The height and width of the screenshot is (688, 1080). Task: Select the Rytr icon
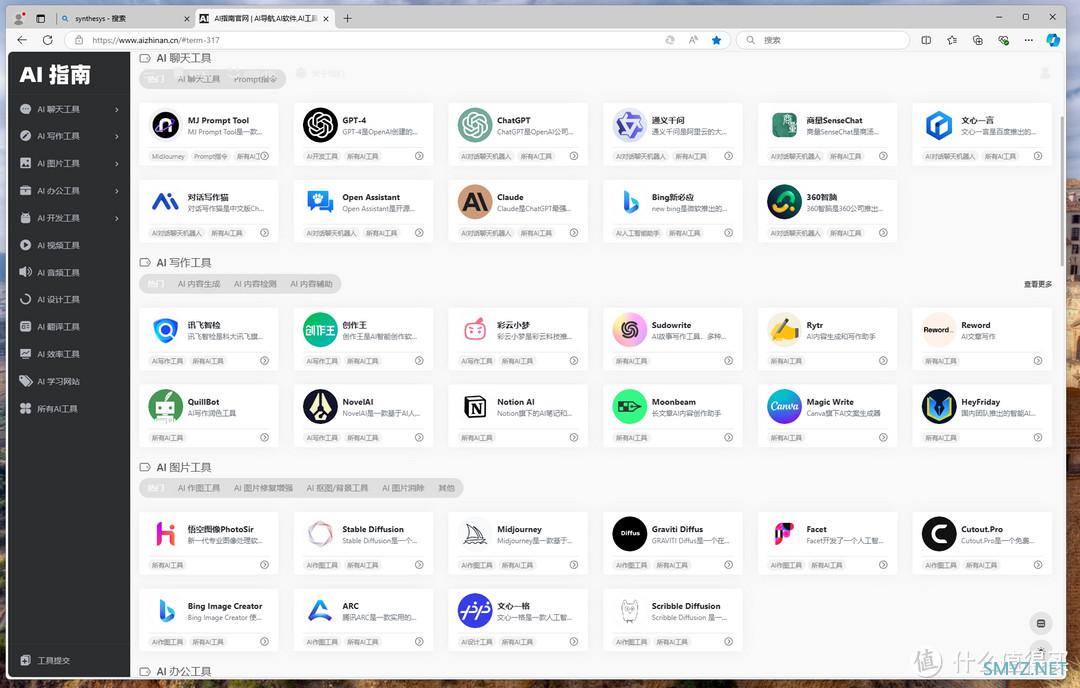784,330
